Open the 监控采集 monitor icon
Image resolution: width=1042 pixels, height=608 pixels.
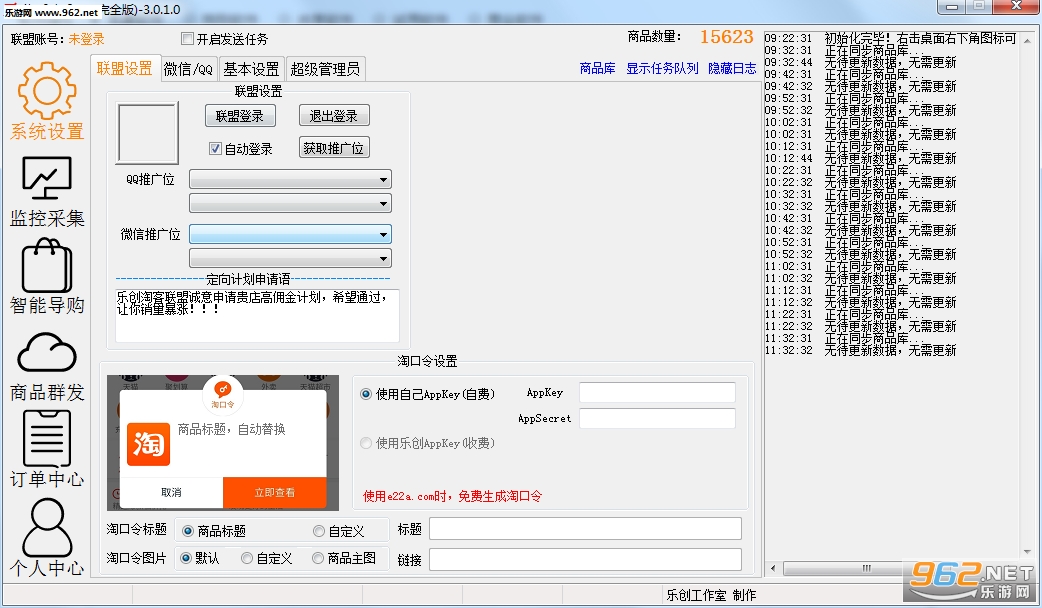[x=47, y=178]
